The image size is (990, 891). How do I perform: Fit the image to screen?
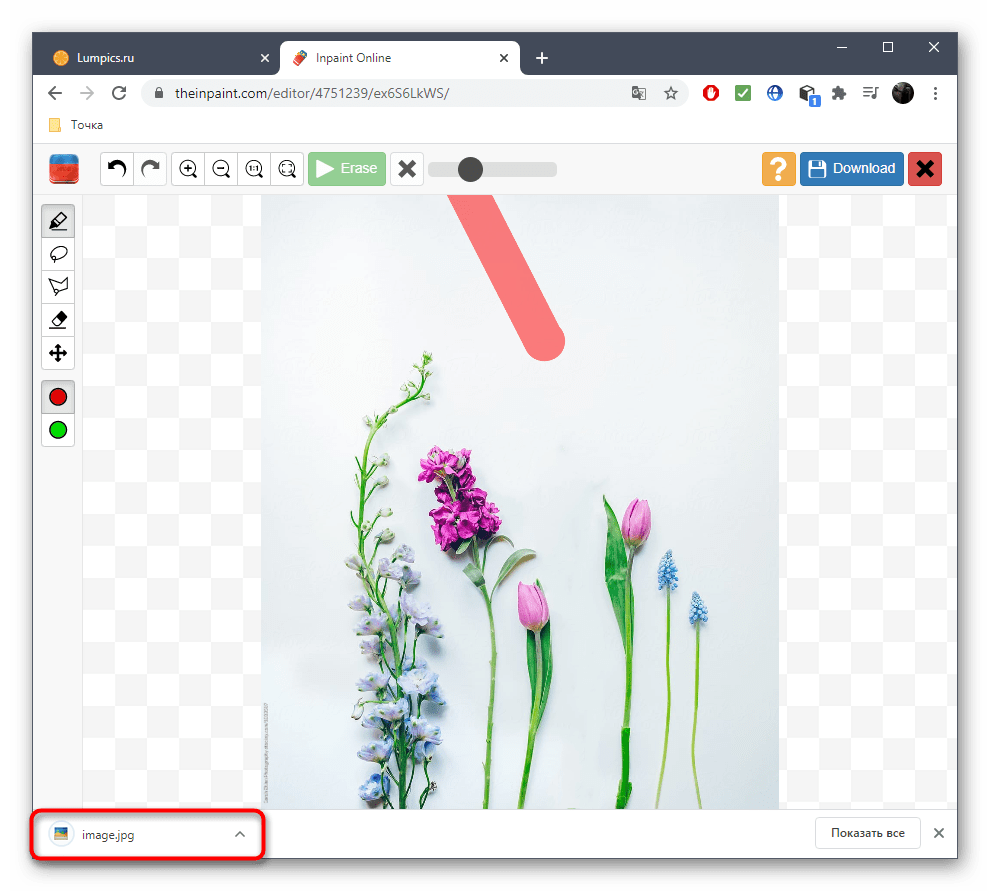tap(287, 169)
